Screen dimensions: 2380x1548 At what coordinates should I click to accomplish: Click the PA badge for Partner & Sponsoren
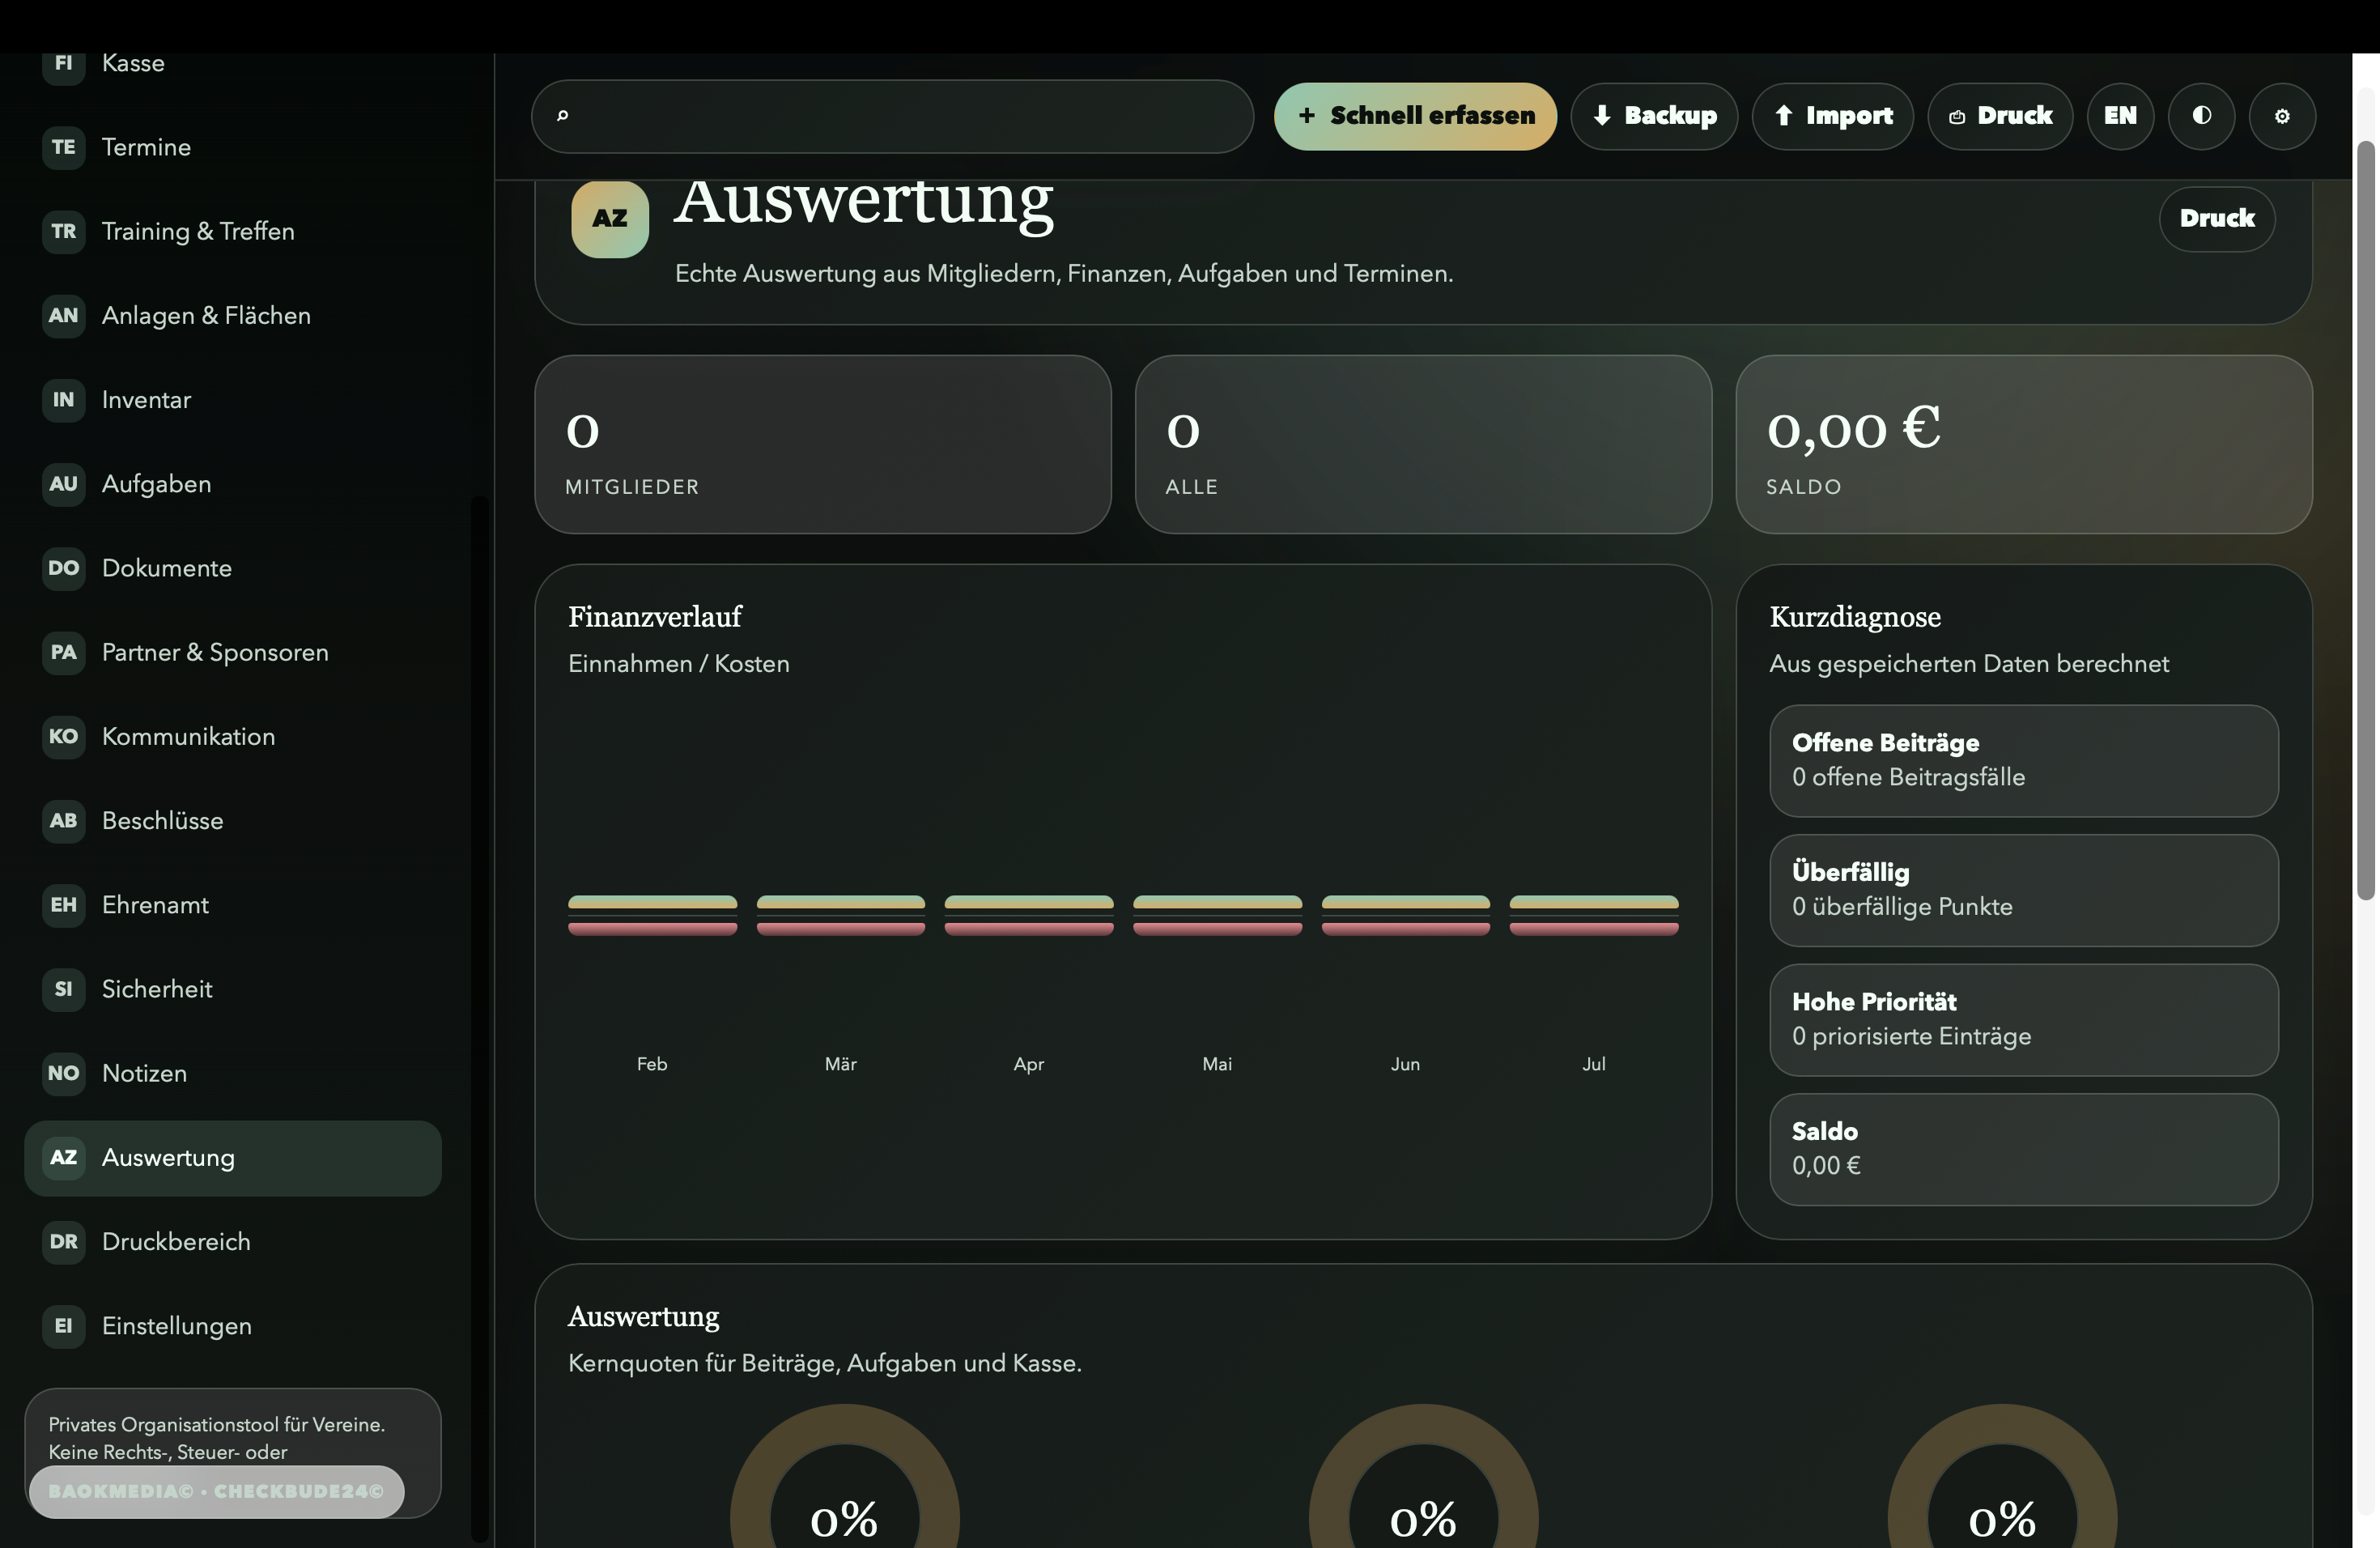(x=63, y=652)
